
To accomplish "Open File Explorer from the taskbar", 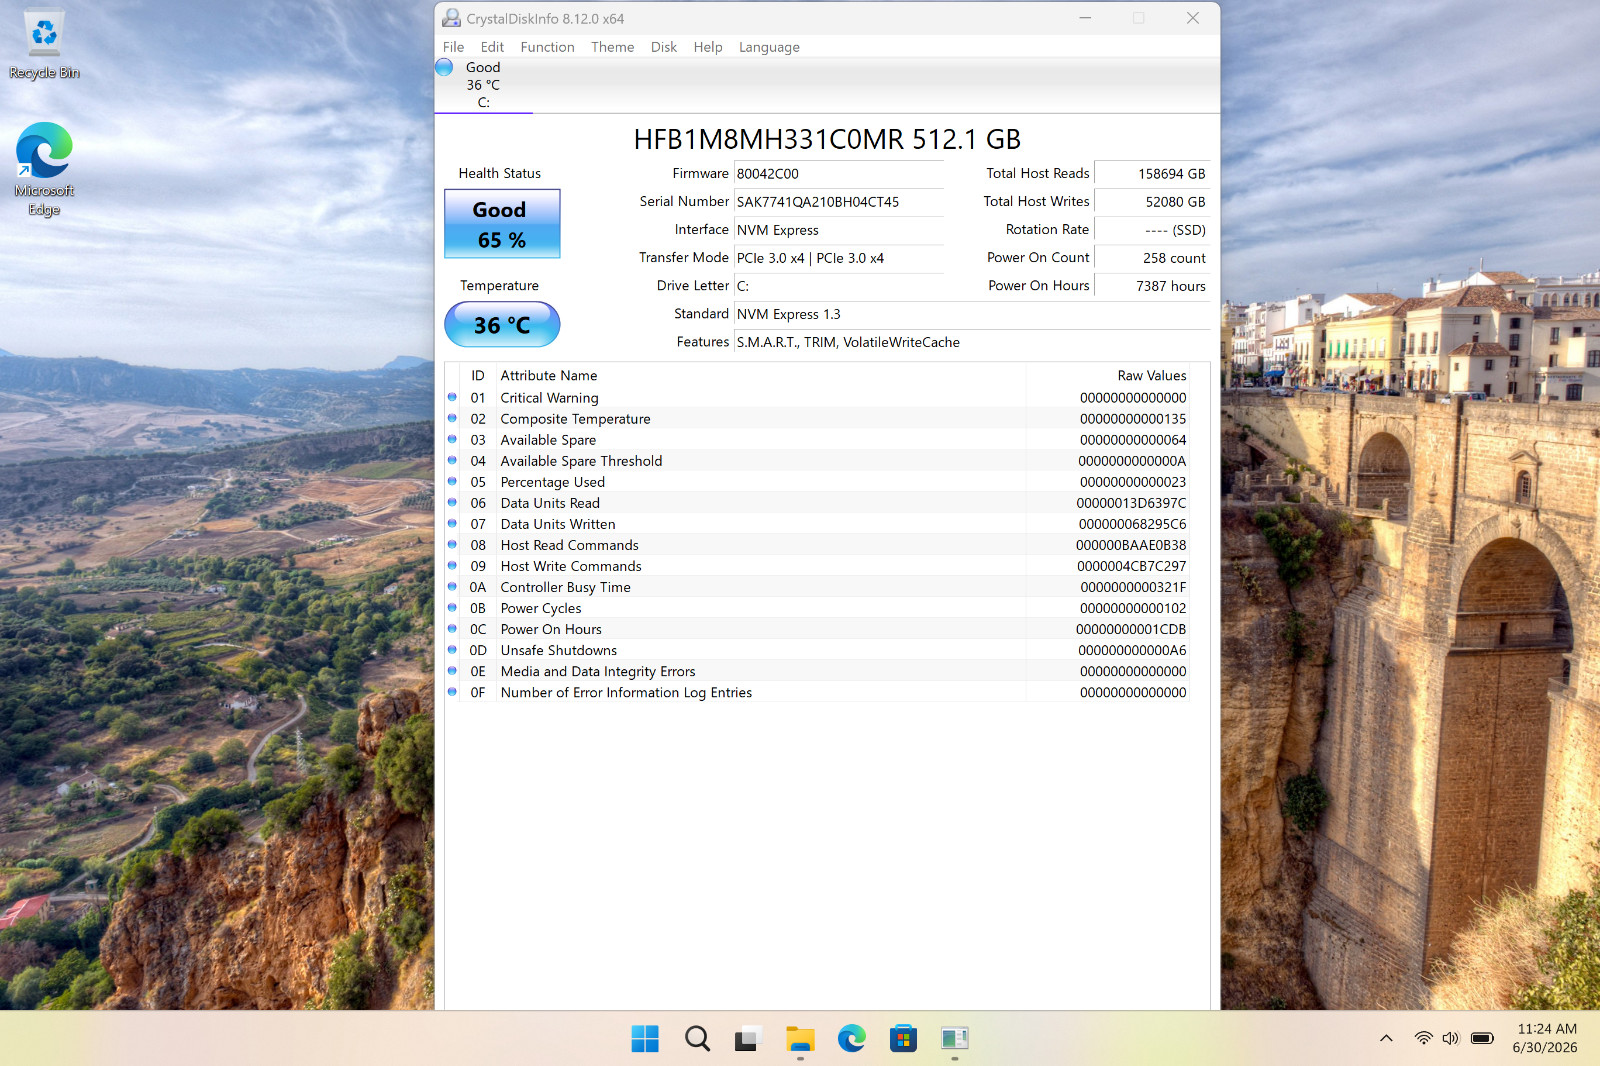I will pos(800,1039).
